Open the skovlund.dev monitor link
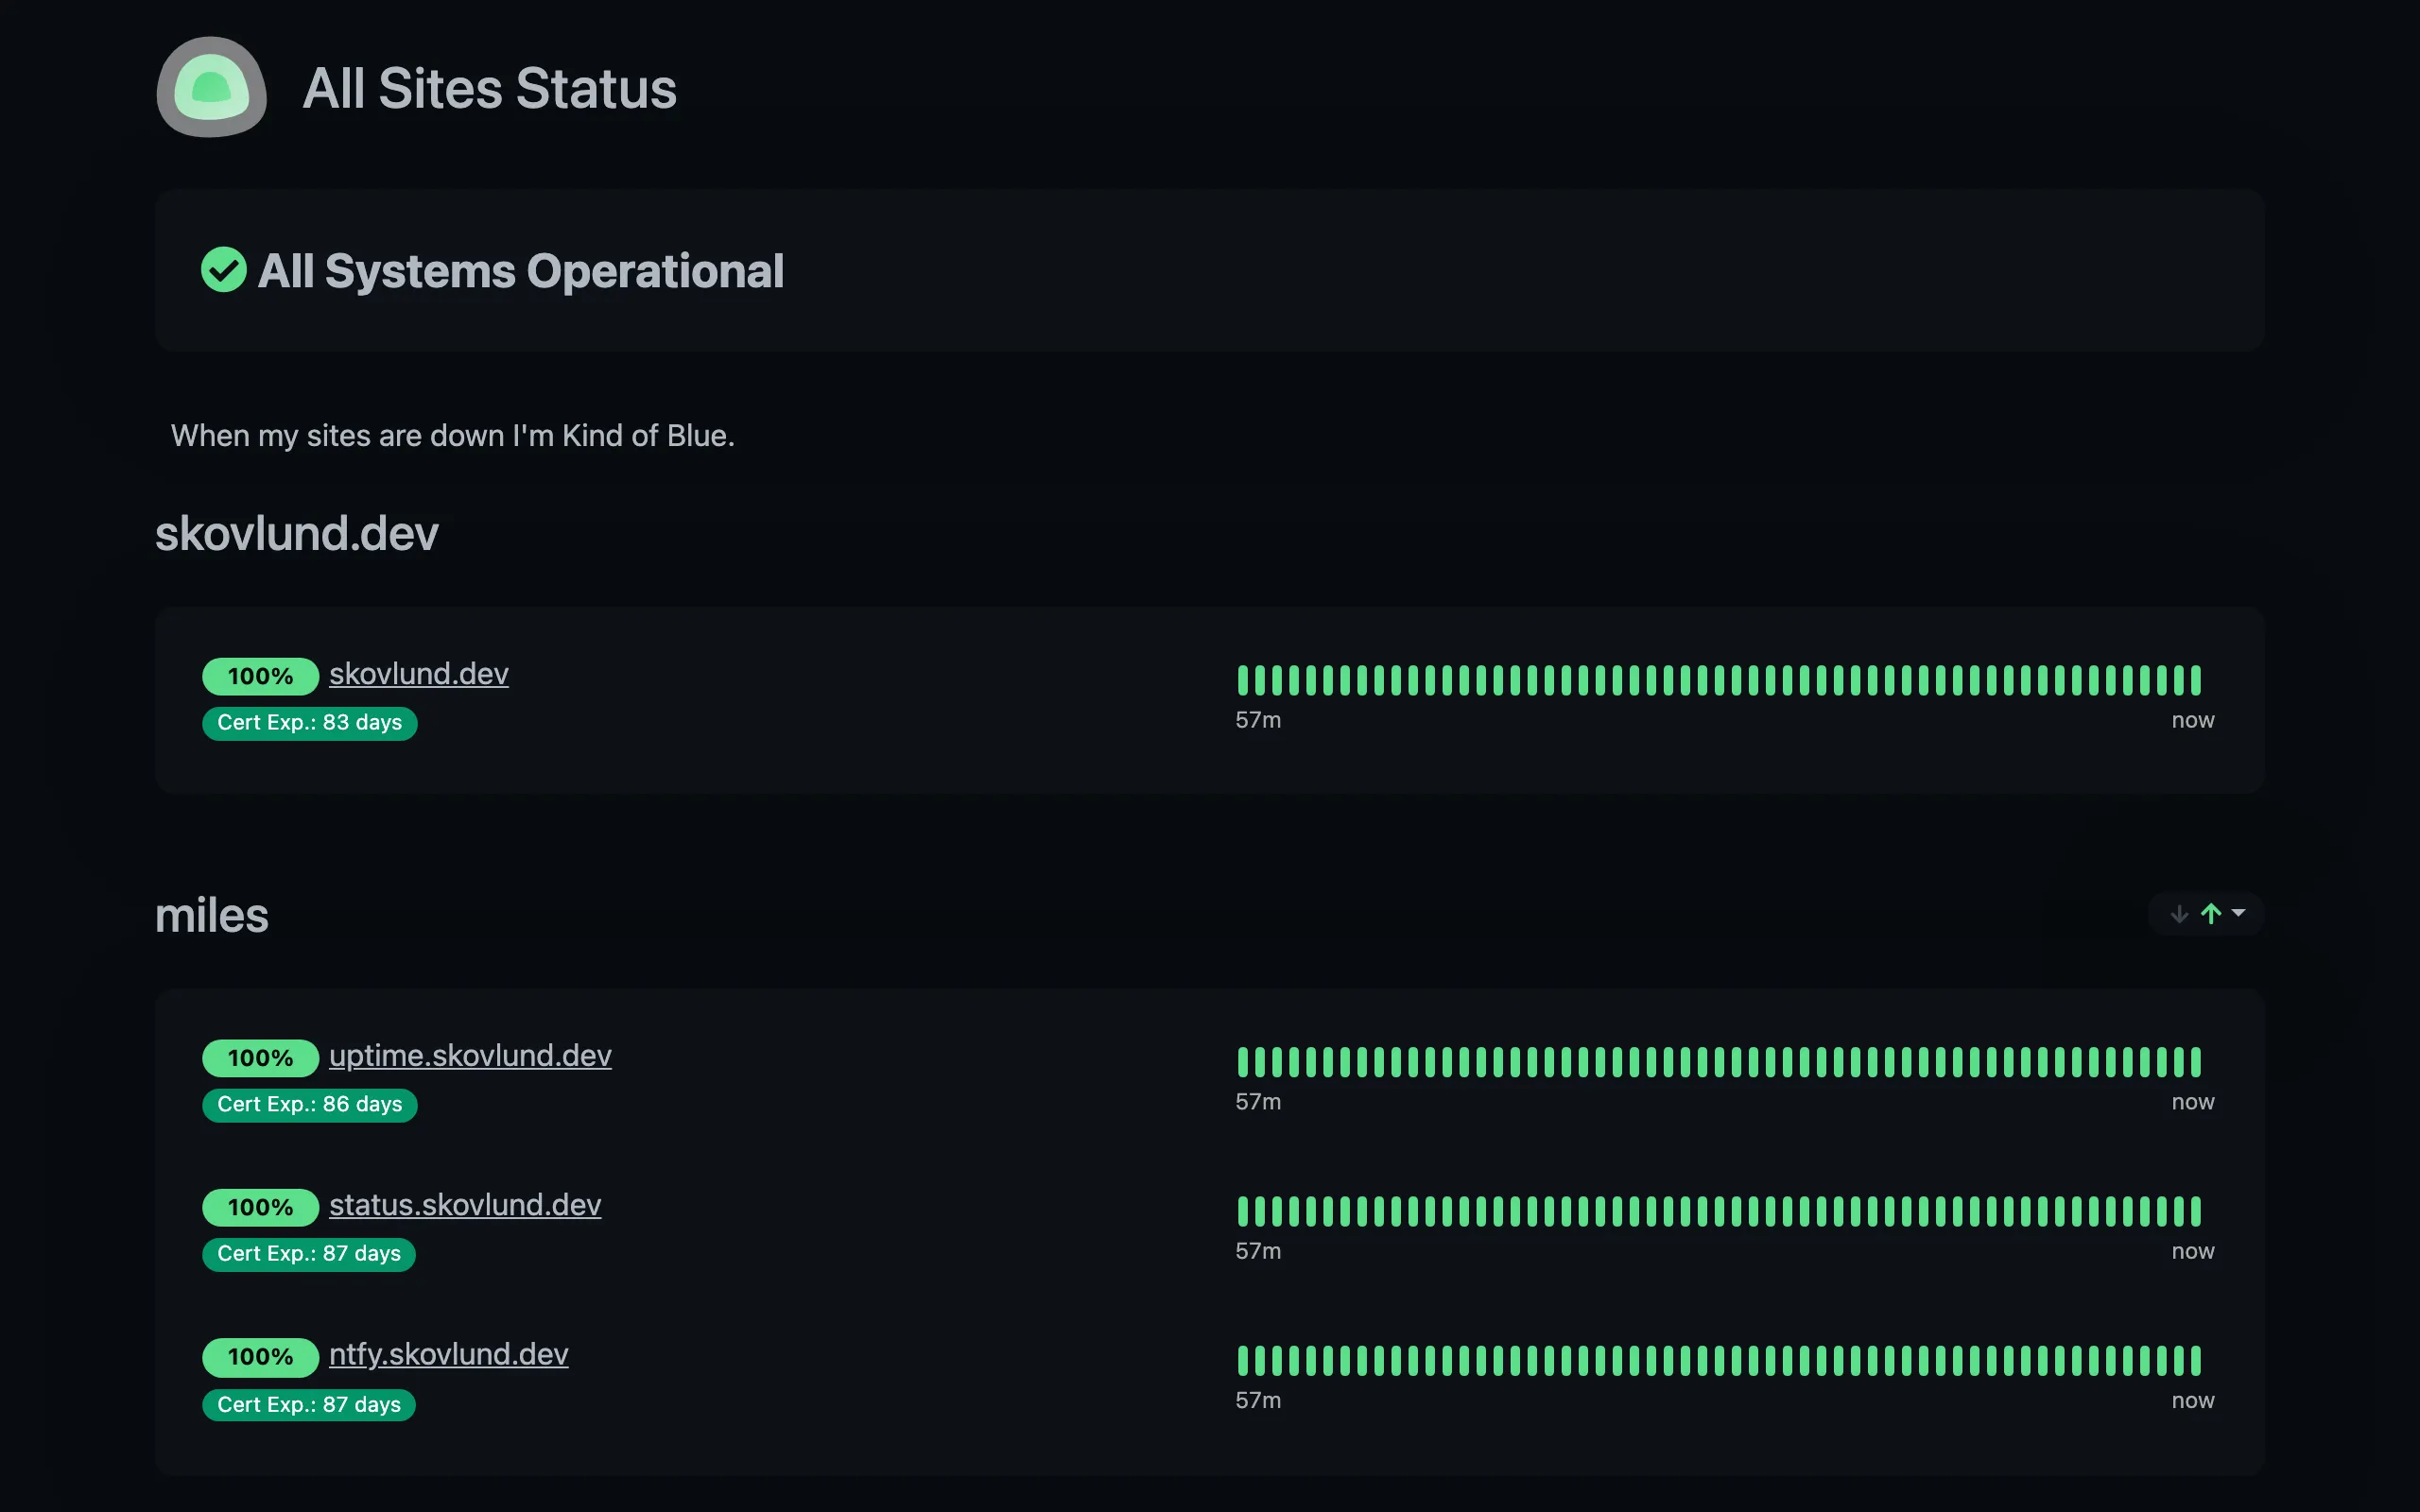The height and width of the screenshot is (1512, 2420). (418, 673)
